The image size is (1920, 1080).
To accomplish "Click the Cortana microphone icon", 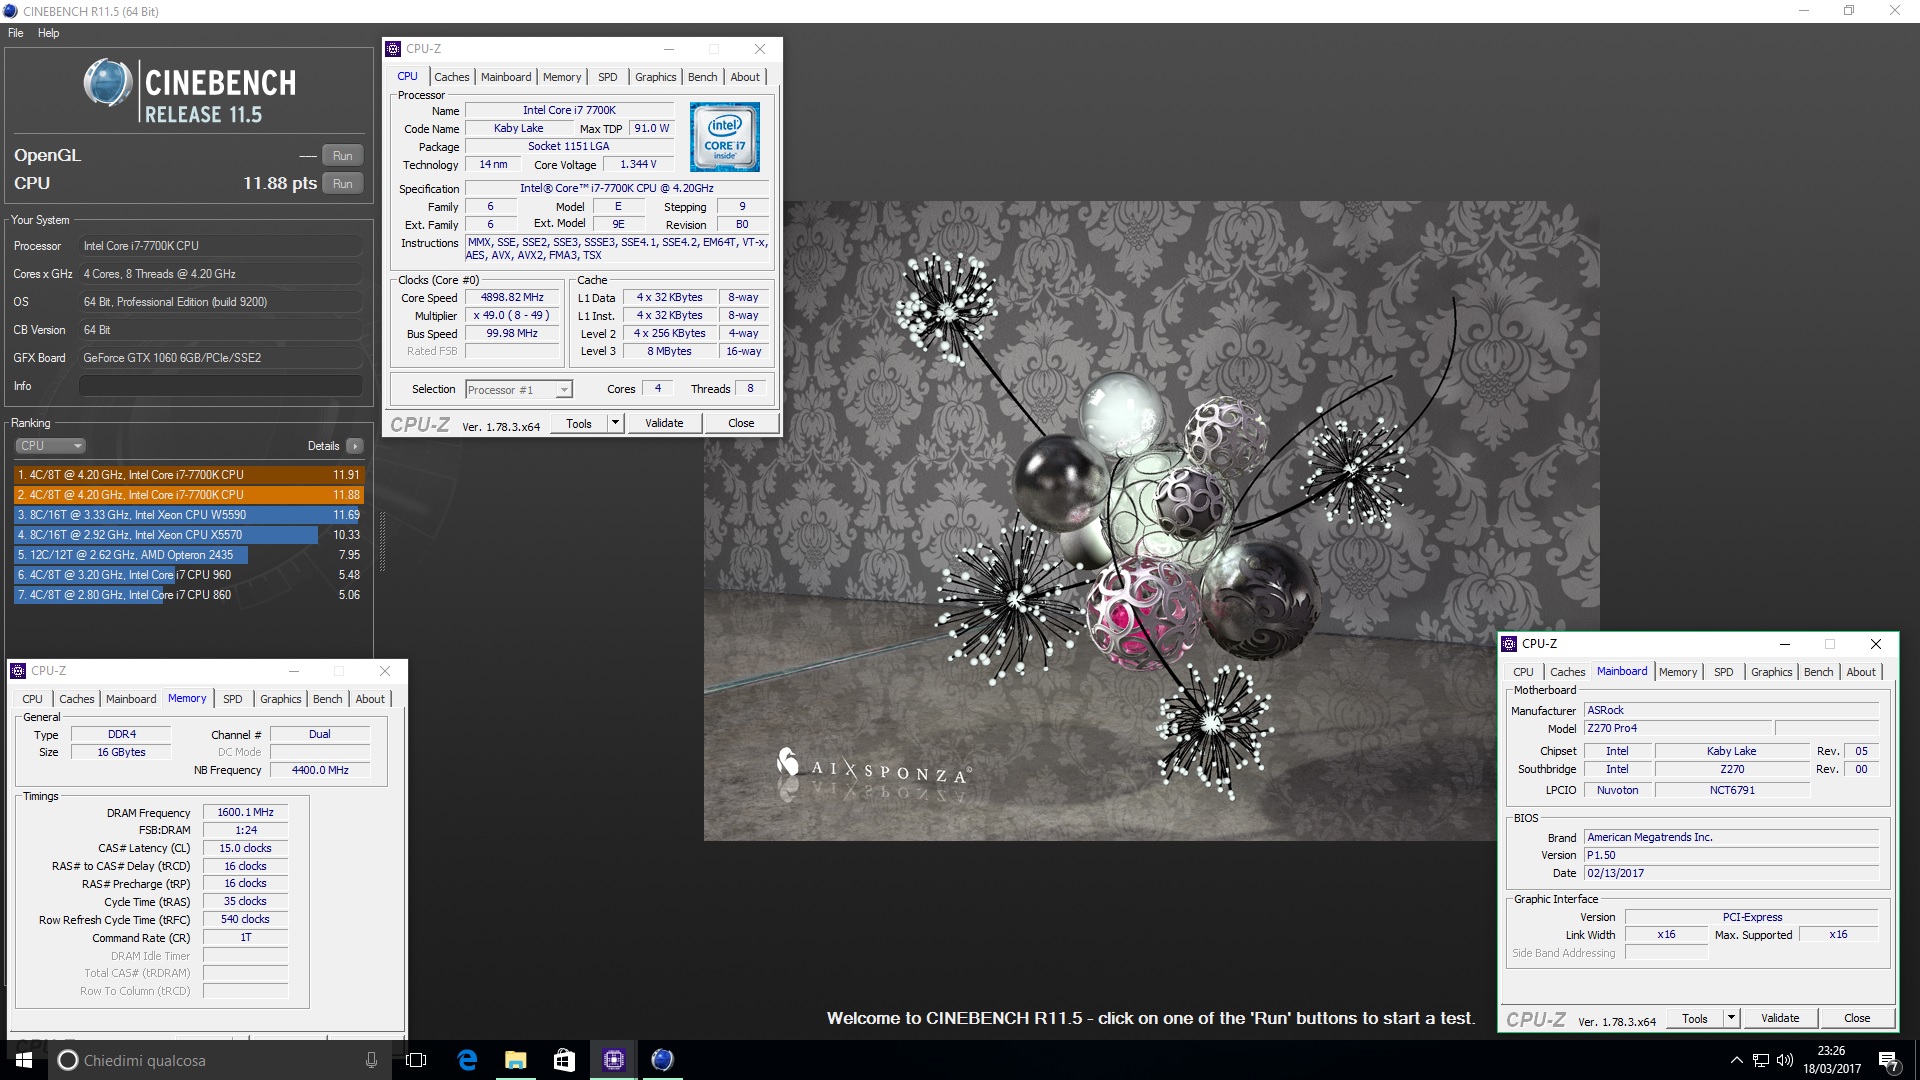I will pos(371,1060).
